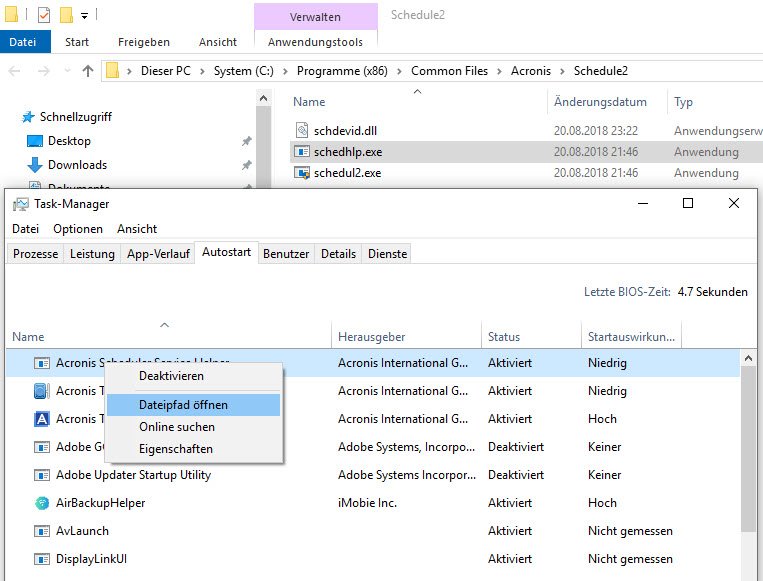Viewport: 763px width, 581px height.
Task: Switch to the App-Verlauf tab
Action: [x=158, y=254]
